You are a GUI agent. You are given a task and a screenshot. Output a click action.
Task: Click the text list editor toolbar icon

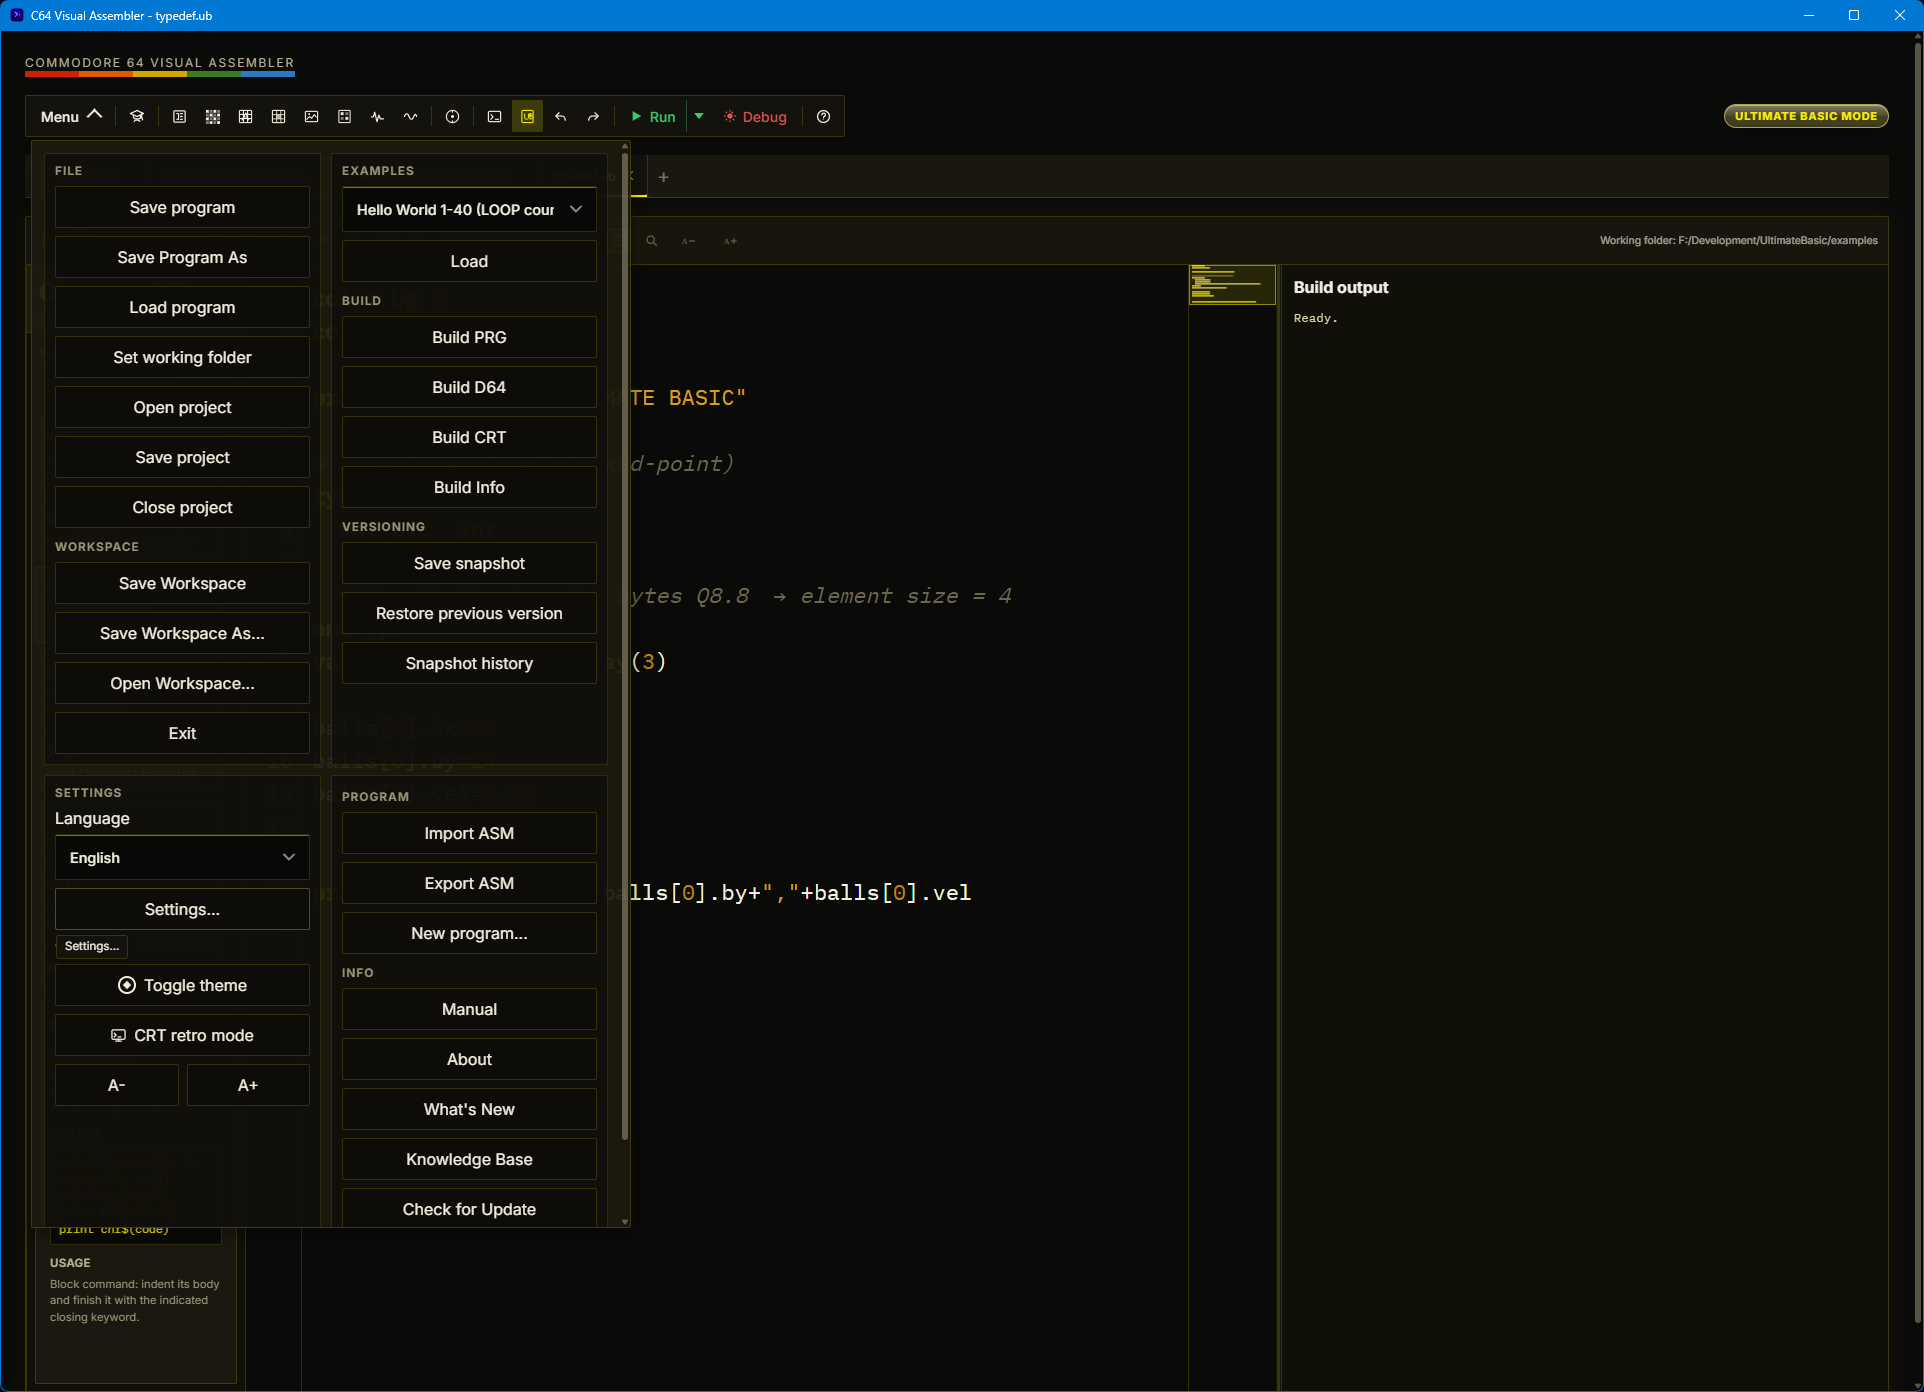tap(180, 117)
